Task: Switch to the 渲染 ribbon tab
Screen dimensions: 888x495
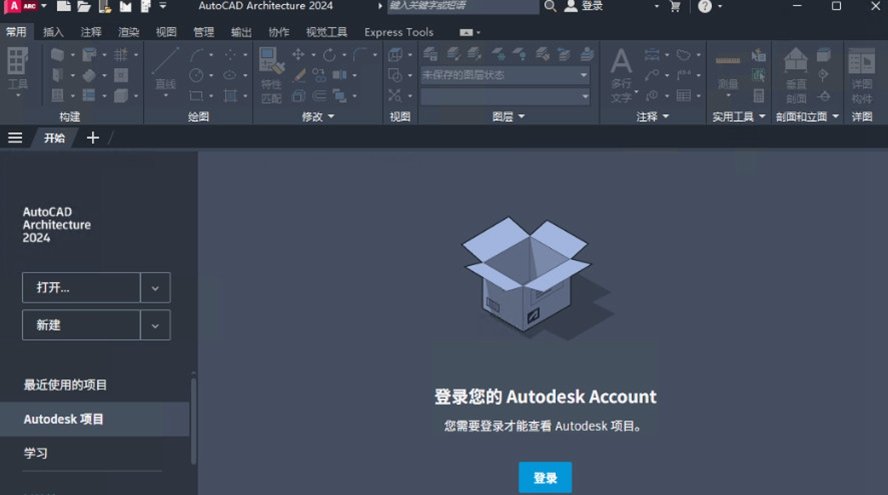Action: (x=129, y=32)
